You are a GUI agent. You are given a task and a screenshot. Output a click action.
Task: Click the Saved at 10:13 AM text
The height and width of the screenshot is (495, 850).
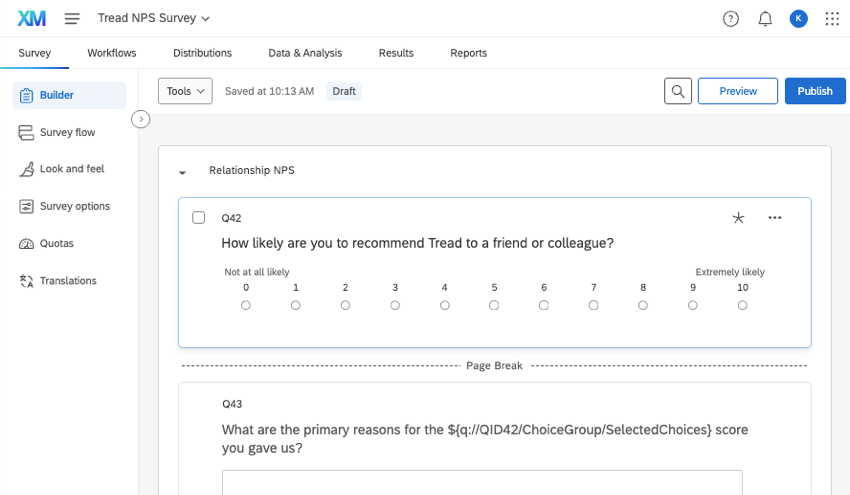269,91
